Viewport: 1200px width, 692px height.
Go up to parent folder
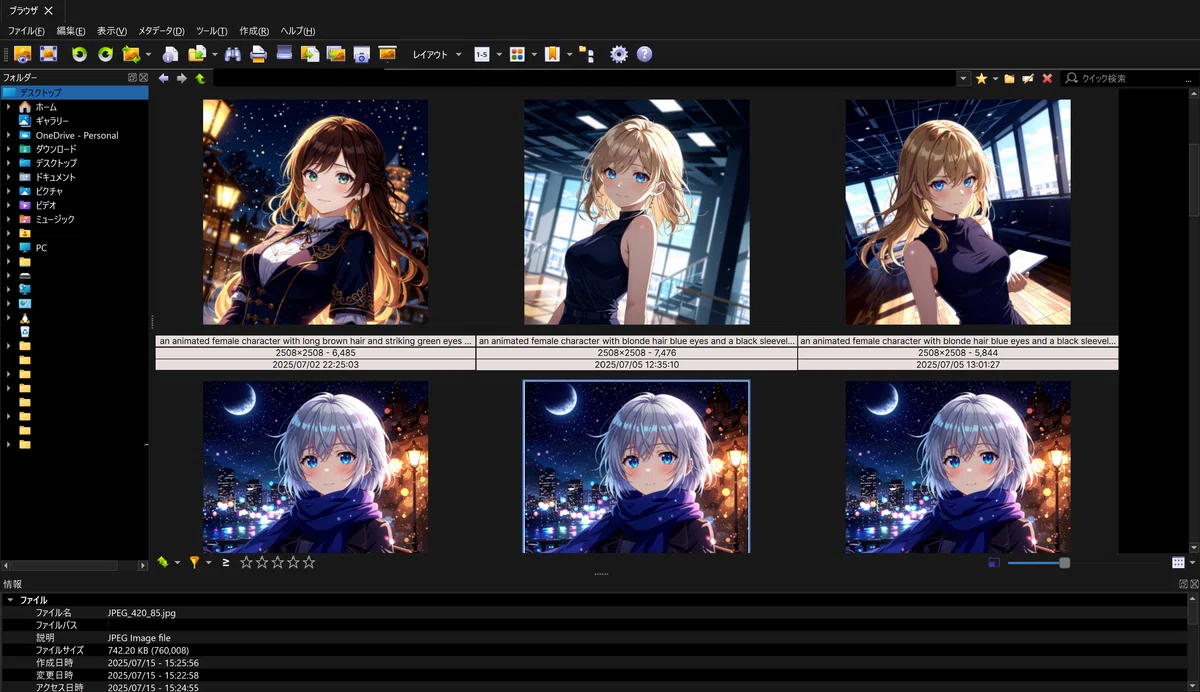click(200, 78)
